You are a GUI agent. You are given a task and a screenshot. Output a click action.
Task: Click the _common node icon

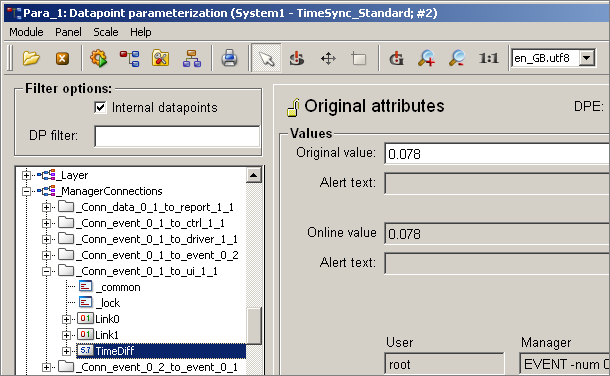[86, 287]
